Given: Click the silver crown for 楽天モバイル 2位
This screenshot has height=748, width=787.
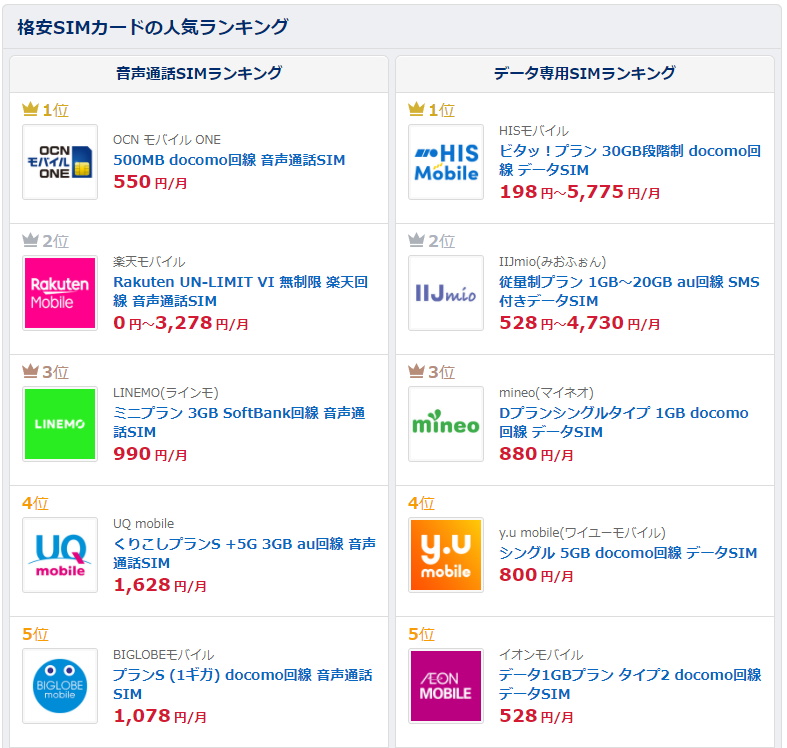Looking at the screenshot, I should 31,240.
